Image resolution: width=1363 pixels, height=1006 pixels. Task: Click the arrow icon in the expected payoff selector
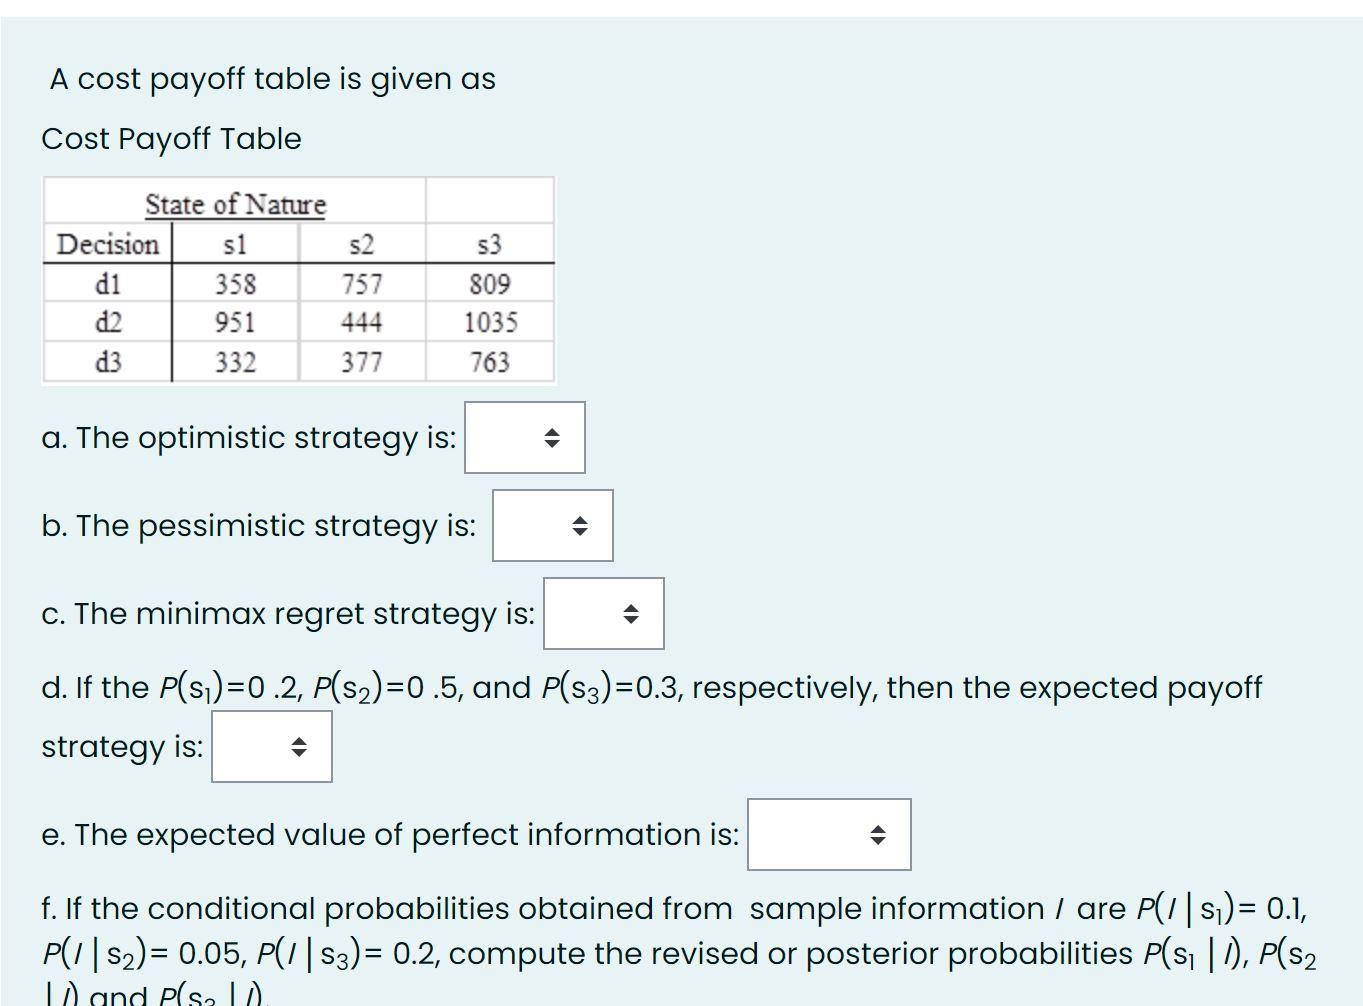(x=299, y=746)
